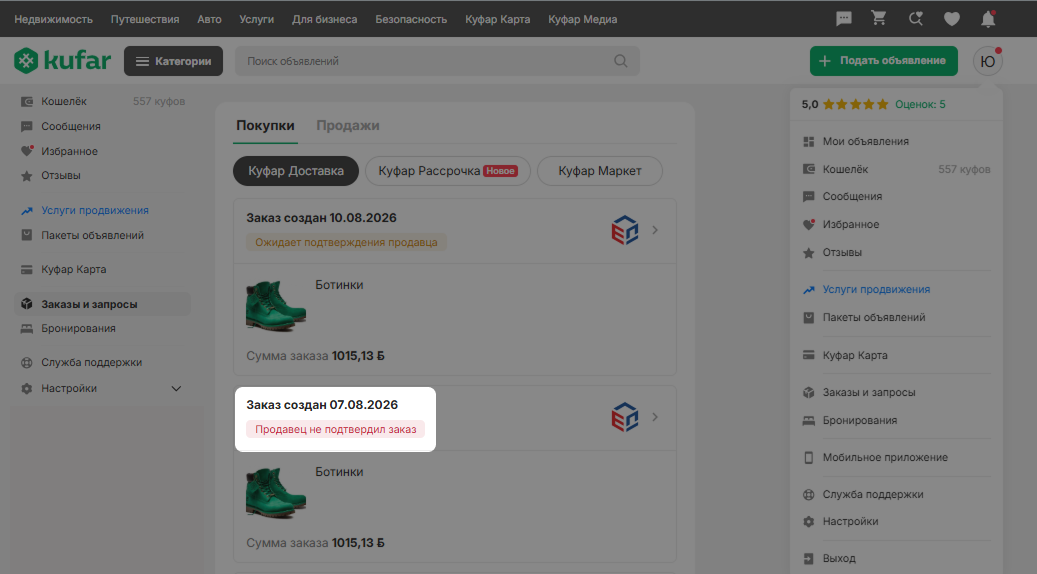Open notifications bell icon
Screen dimensions: 1037x574
pos(988,19)
